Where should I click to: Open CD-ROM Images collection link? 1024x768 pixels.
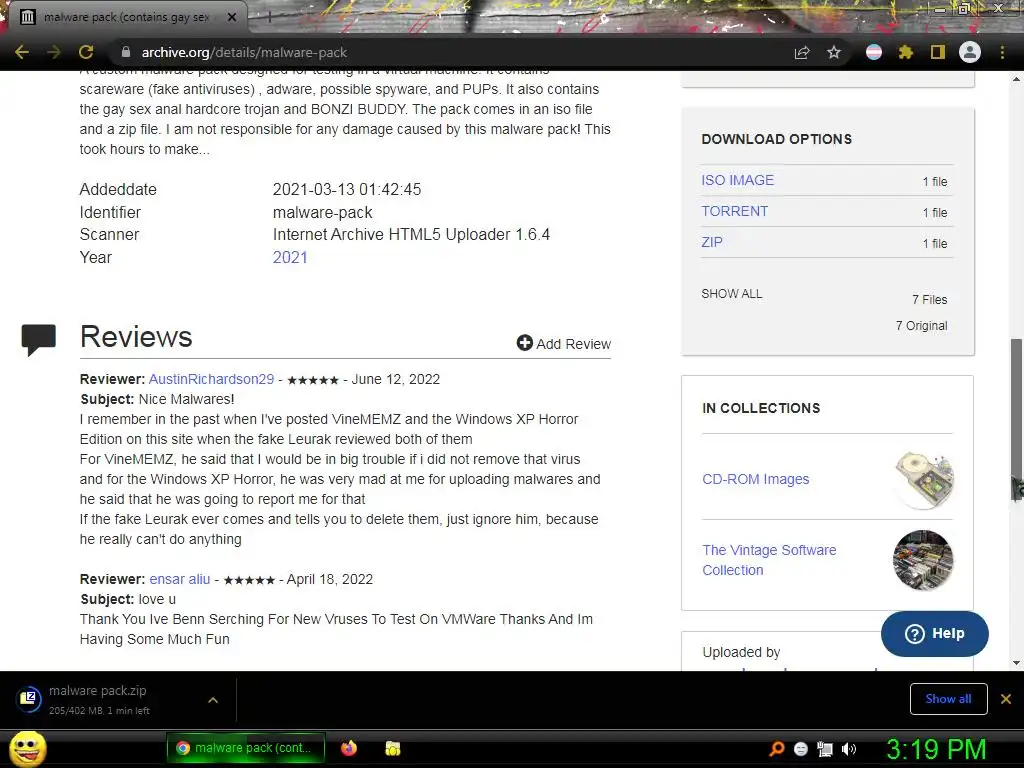756,479
